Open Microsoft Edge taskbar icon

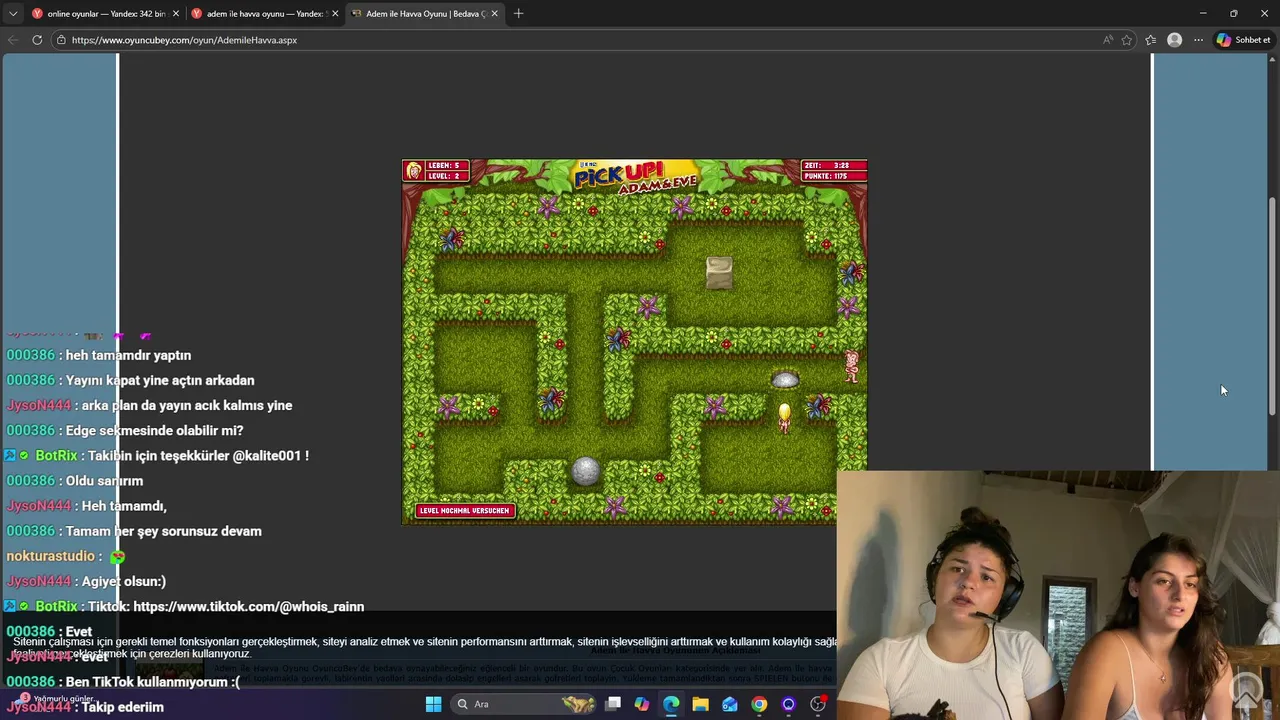671,704
